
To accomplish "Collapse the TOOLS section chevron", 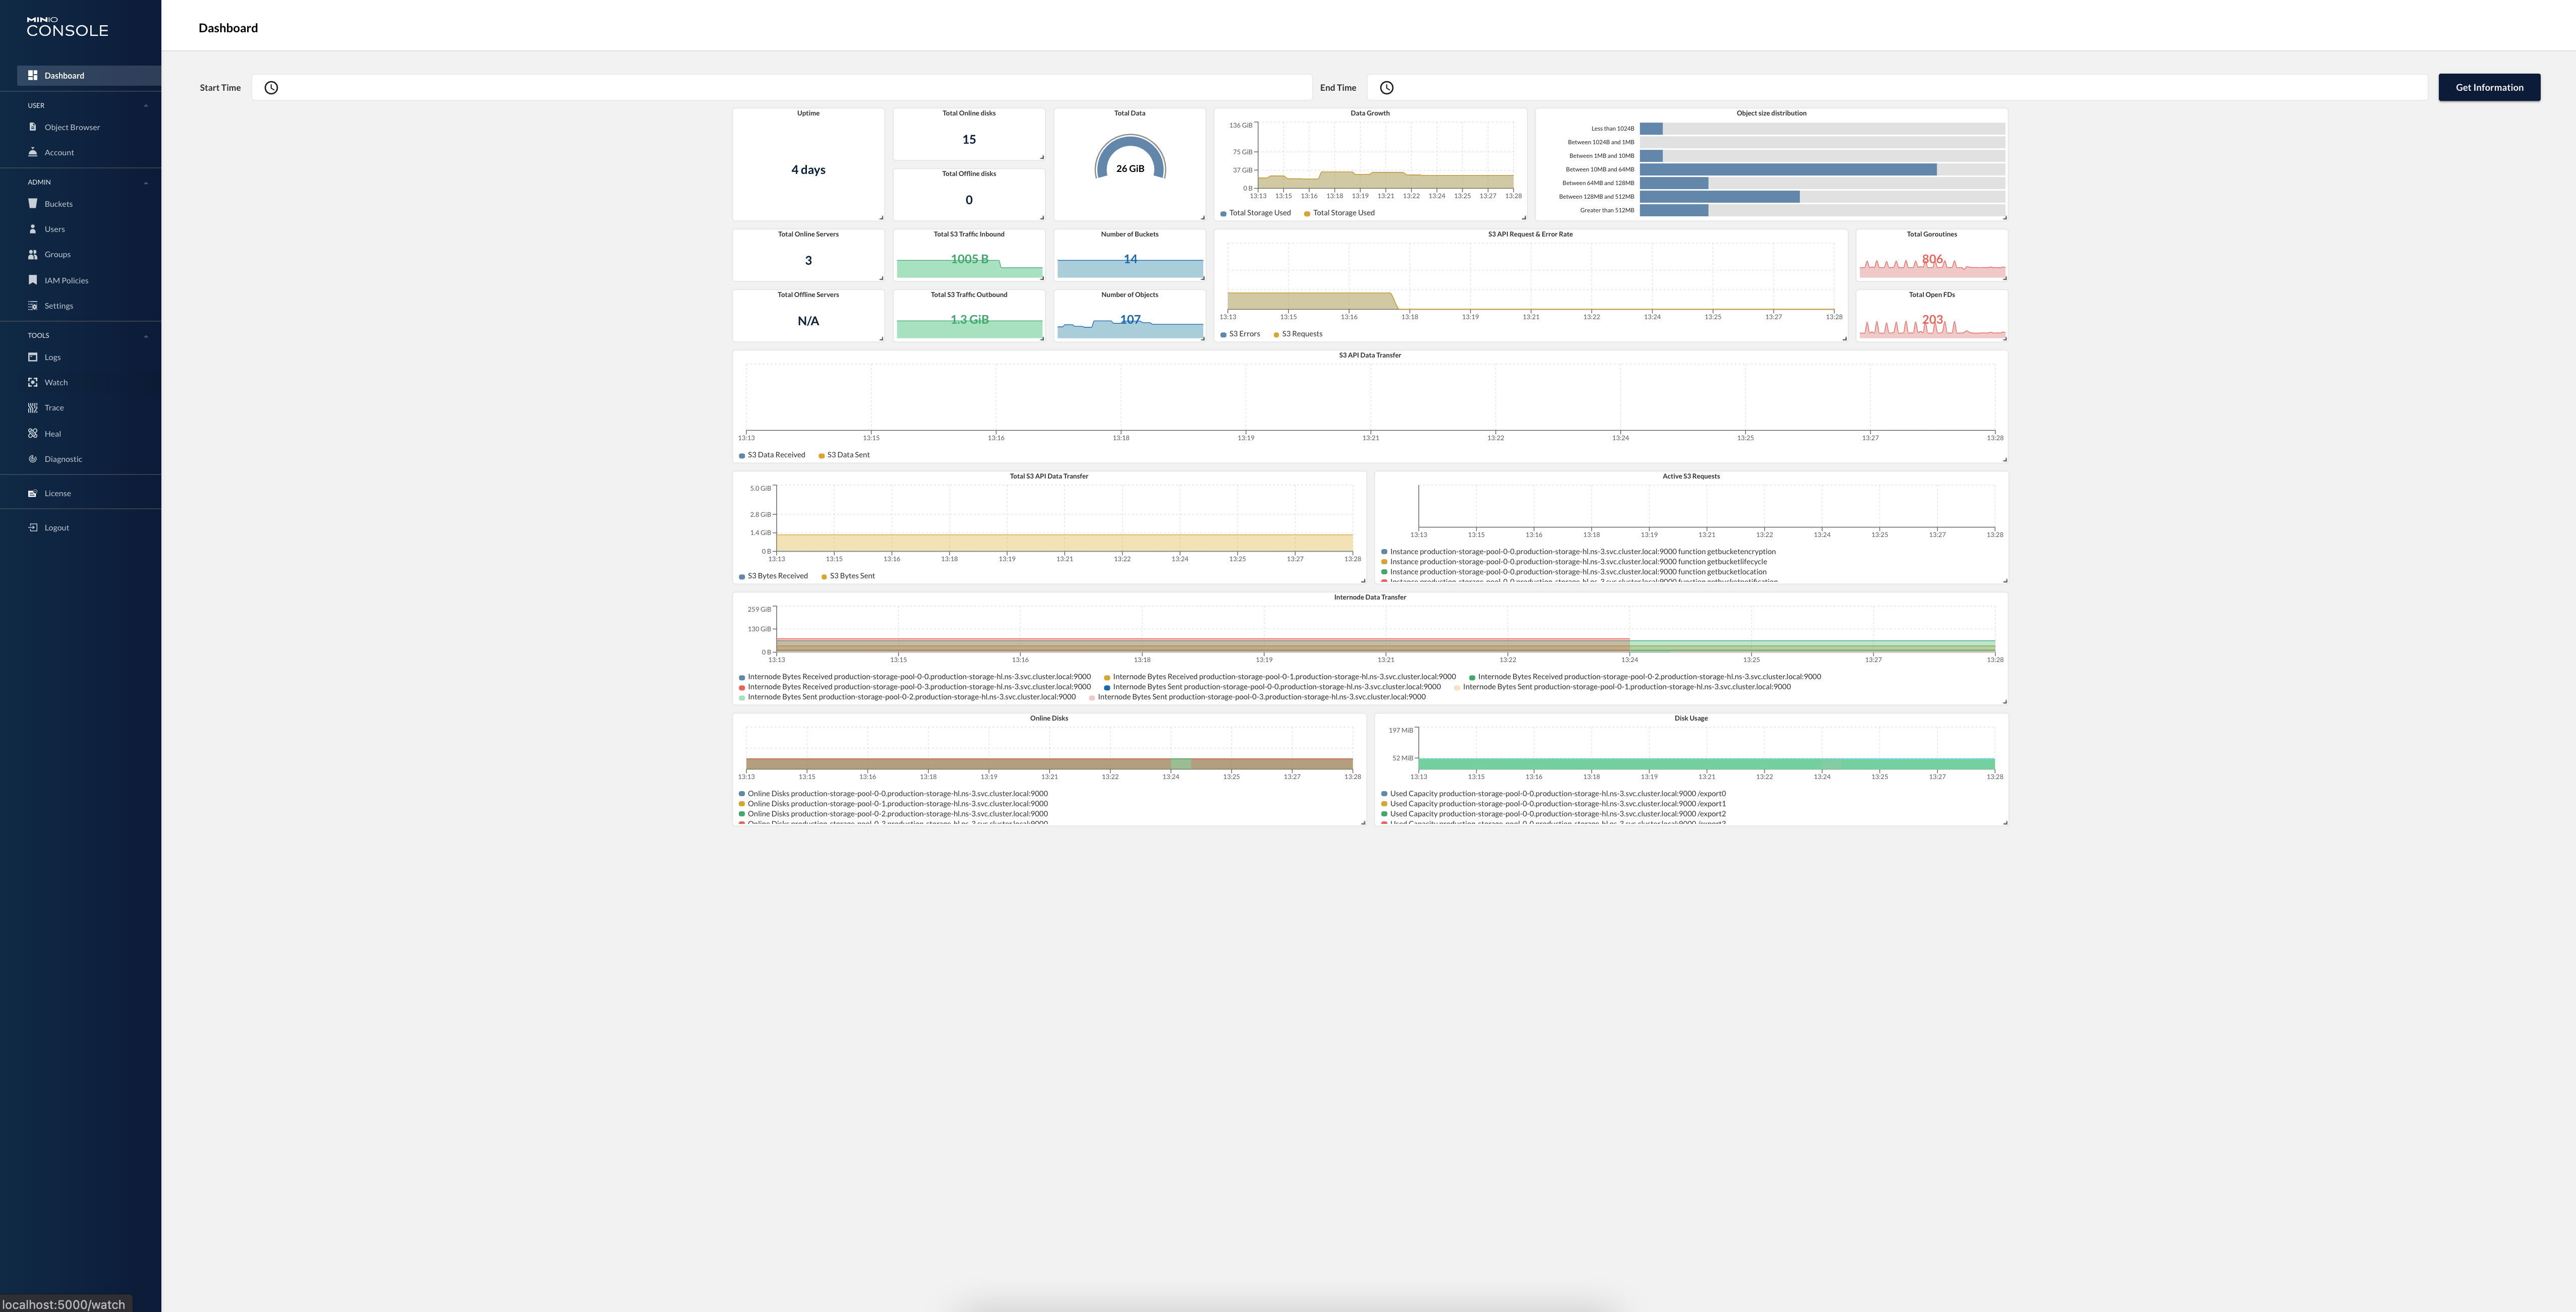I will [146, 336].
